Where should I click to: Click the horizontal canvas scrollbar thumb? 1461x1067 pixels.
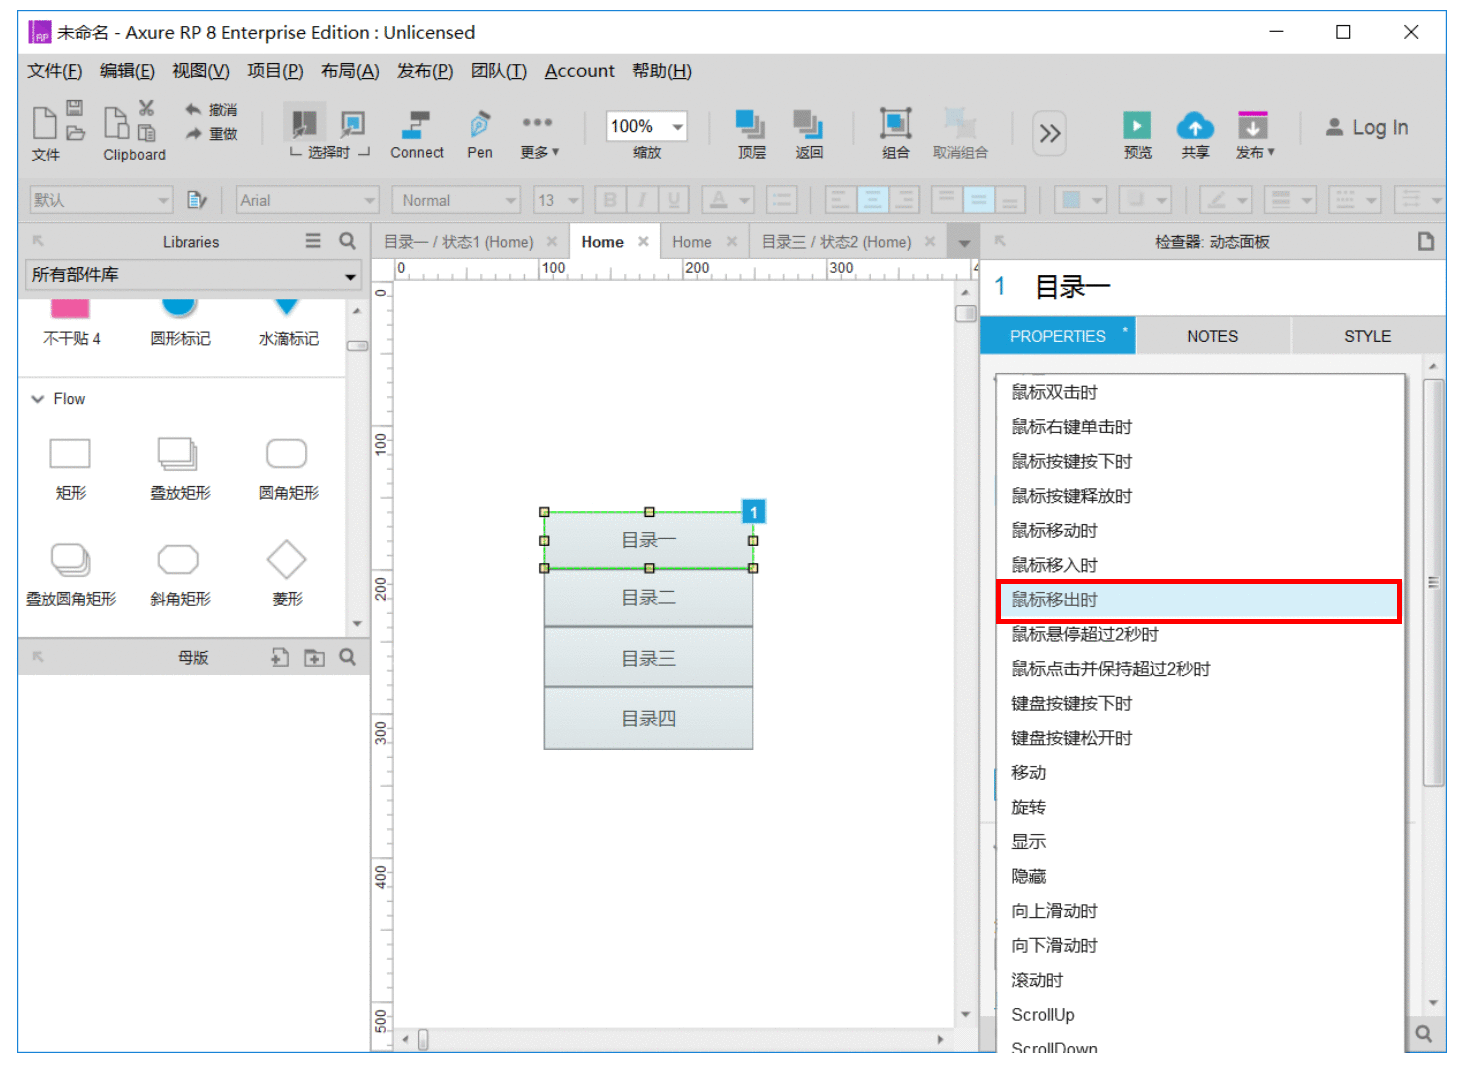tap(423, 1040)
